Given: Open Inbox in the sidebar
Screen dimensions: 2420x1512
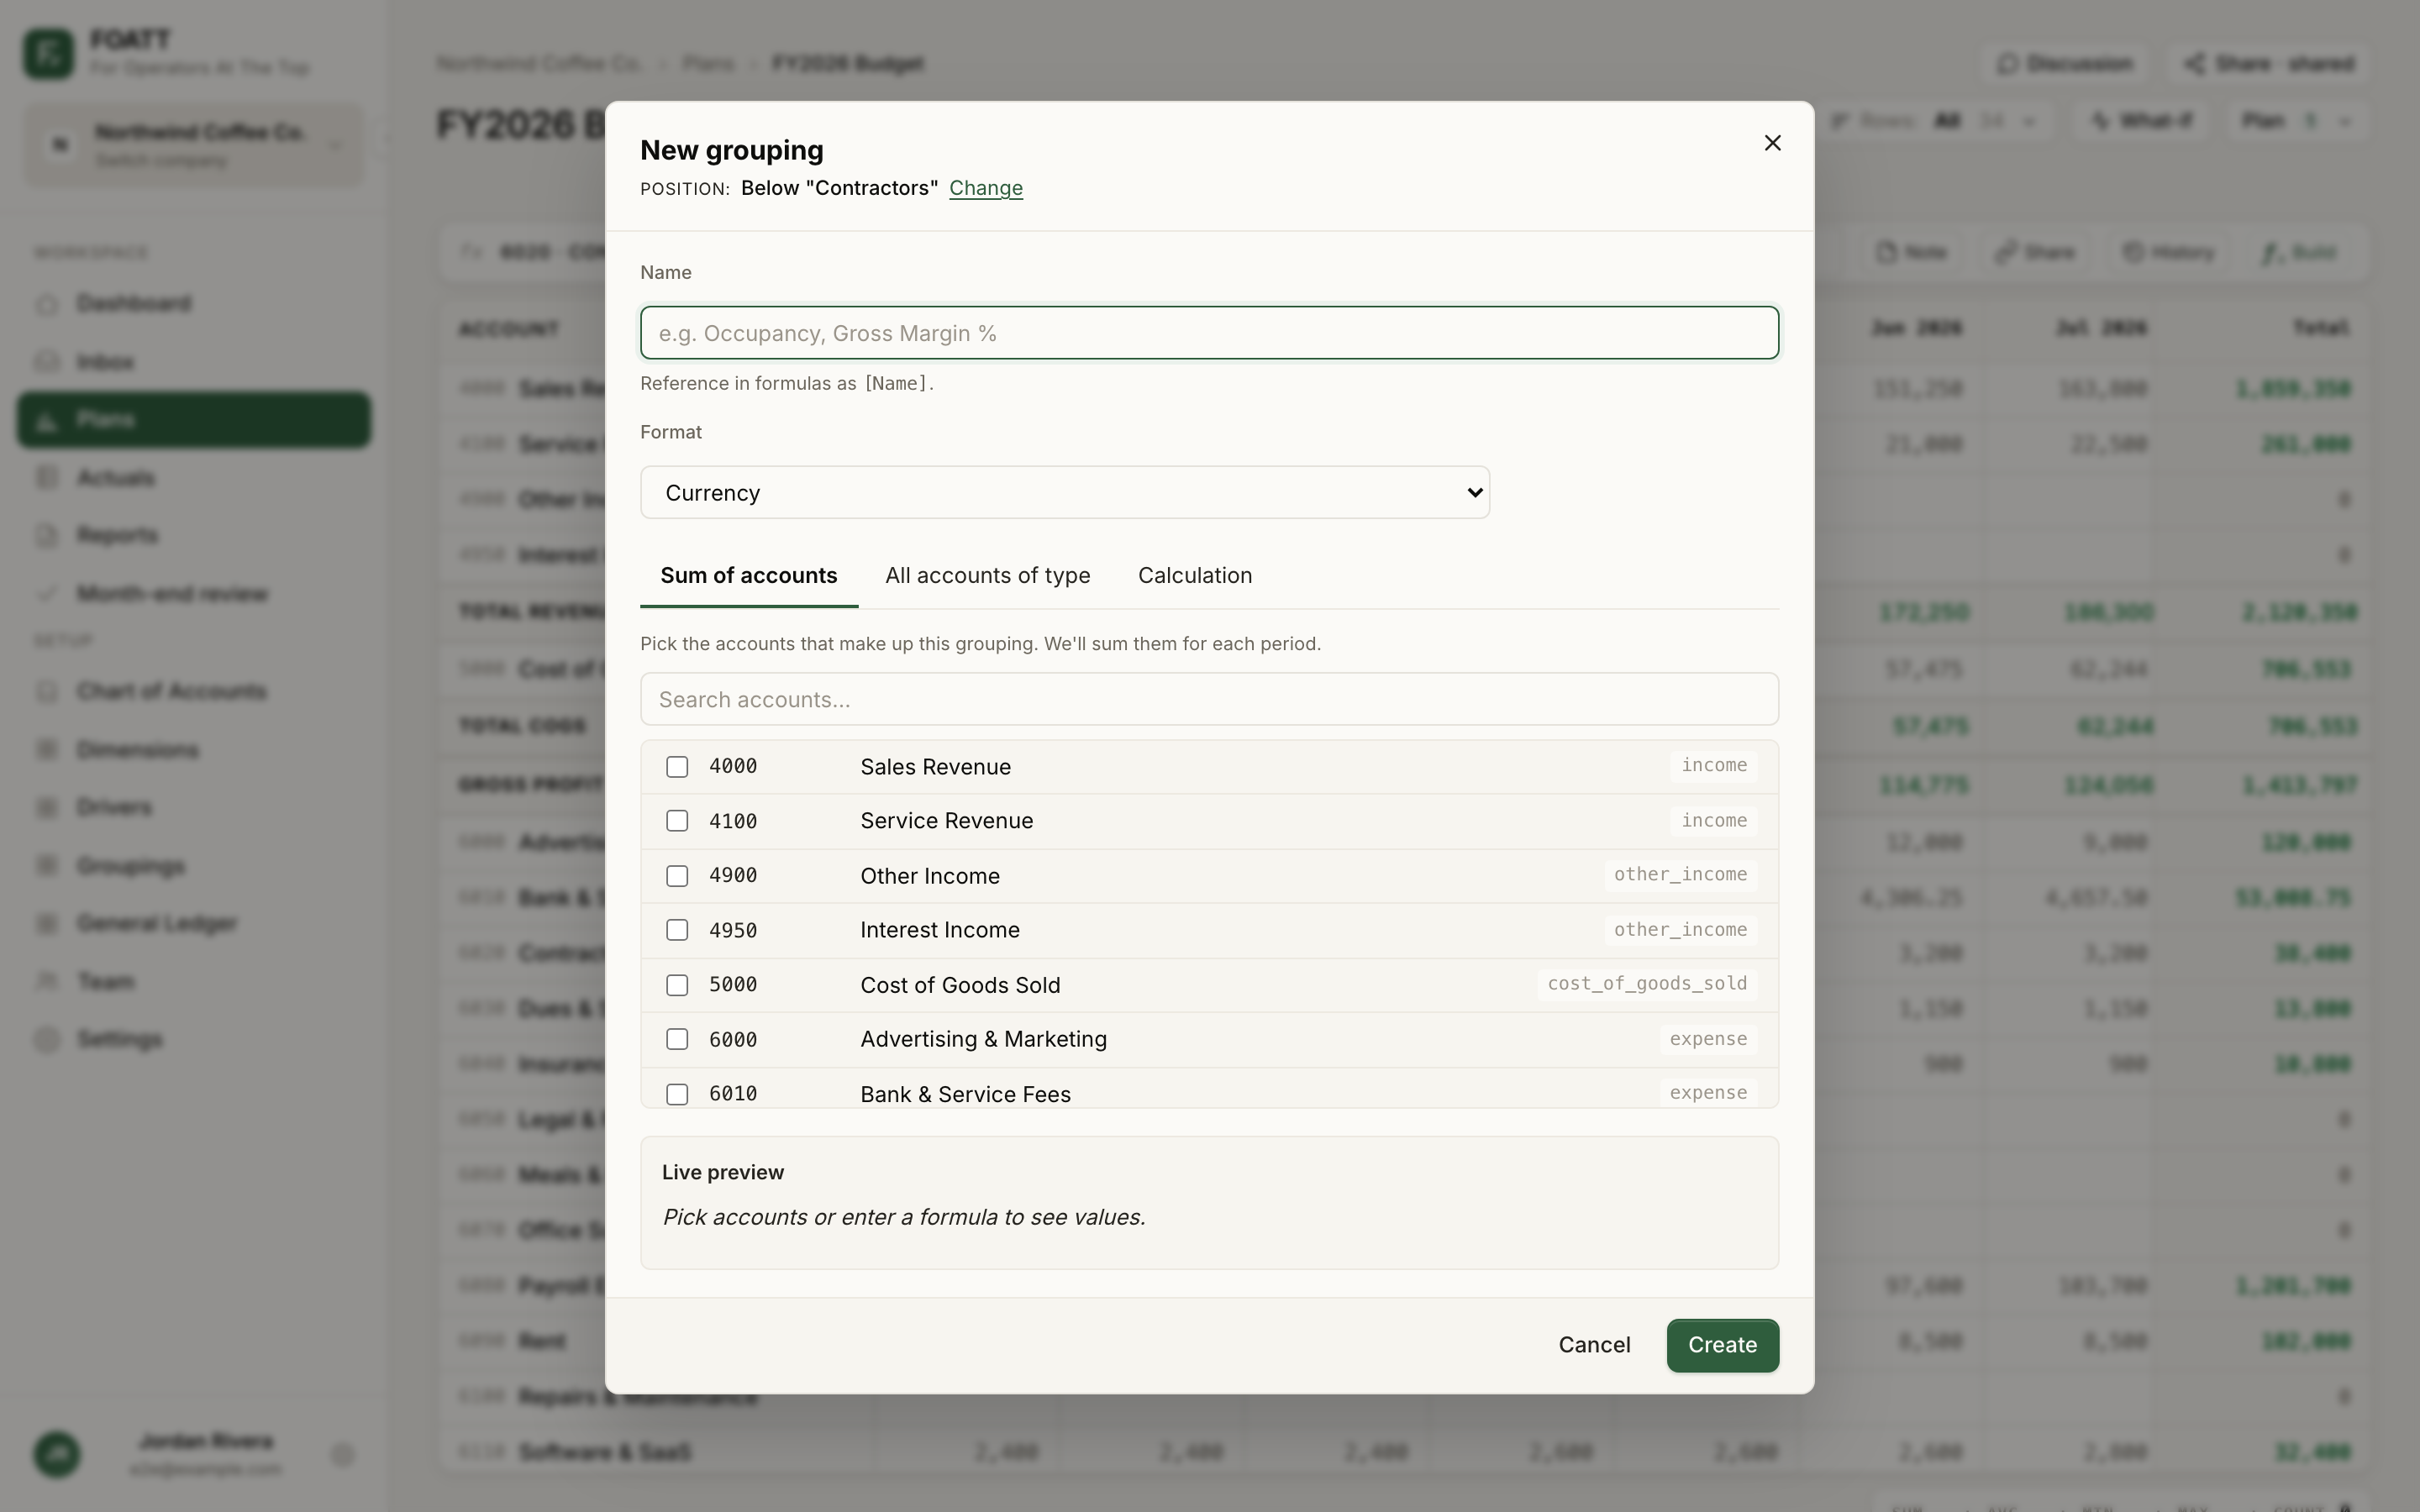Looking at the screenshot, I should [193, 361].
